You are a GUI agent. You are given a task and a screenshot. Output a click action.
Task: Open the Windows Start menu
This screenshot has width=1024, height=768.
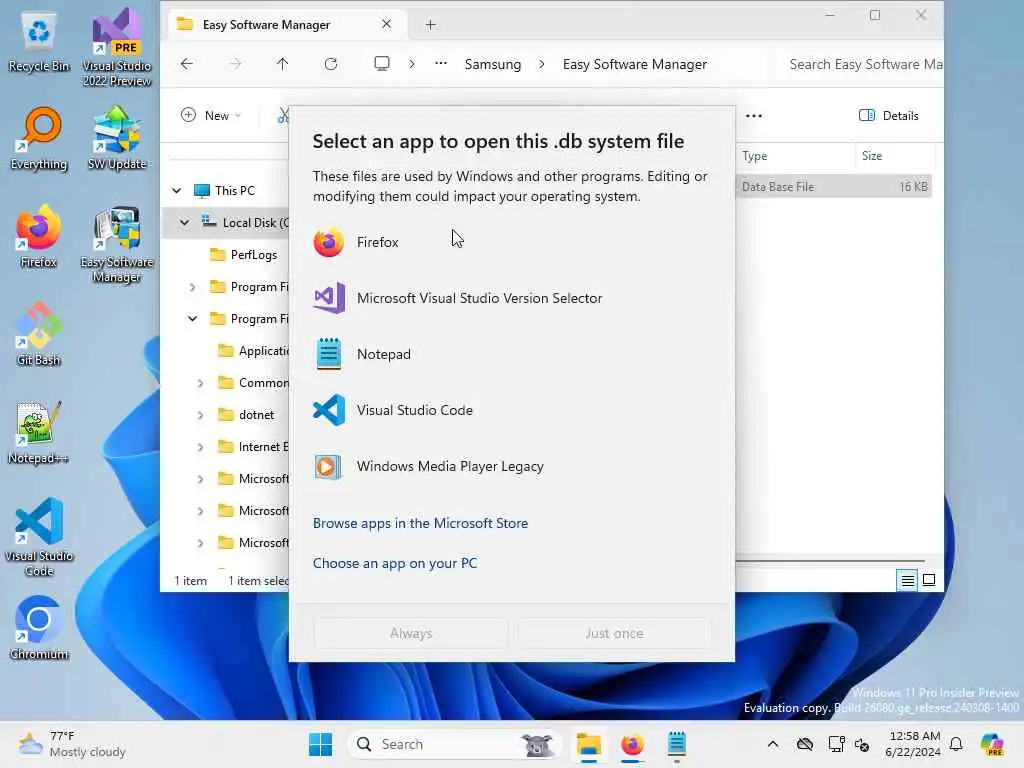pos(320,744)
